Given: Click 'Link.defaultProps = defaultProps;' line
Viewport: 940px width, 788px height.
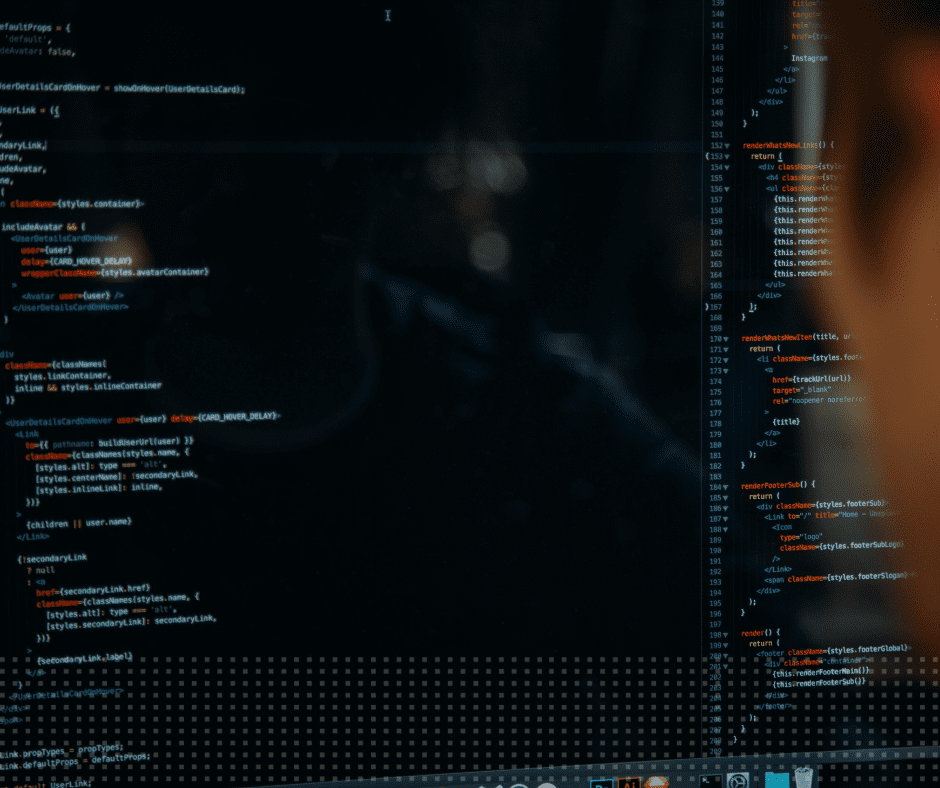Looking at the screenshot, I should pos(75,761).
